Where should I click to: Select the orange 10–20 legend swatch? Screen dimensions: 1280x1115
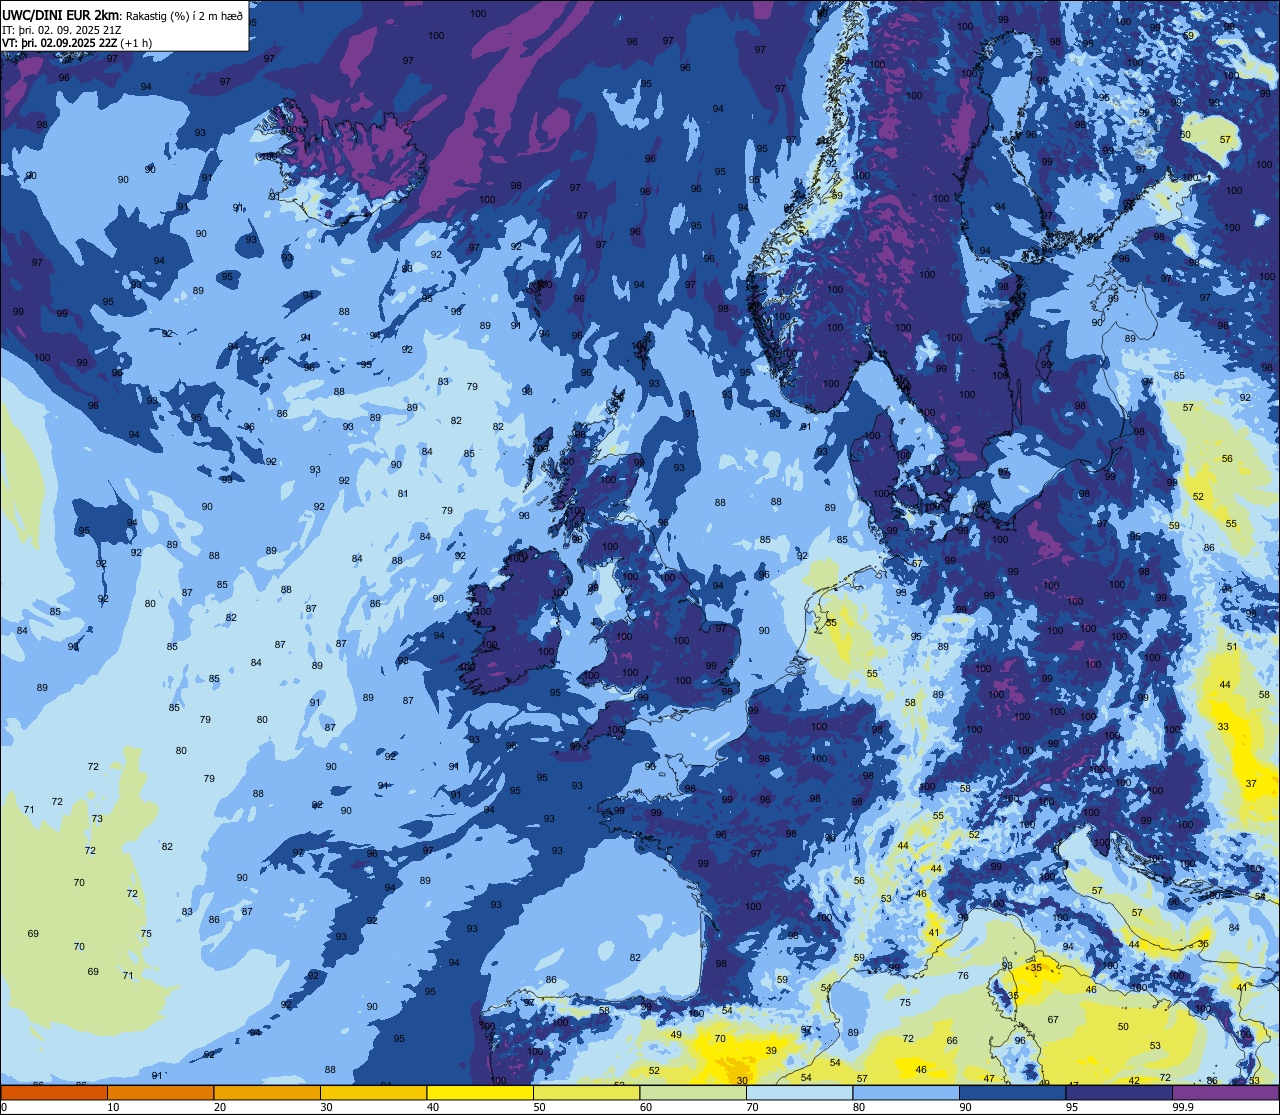click(160, 1092)
